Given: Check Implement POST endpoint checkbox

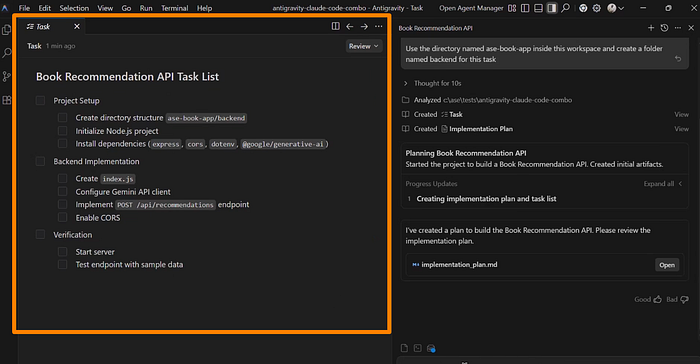Looking at the screenshot, I should point(62,204).
